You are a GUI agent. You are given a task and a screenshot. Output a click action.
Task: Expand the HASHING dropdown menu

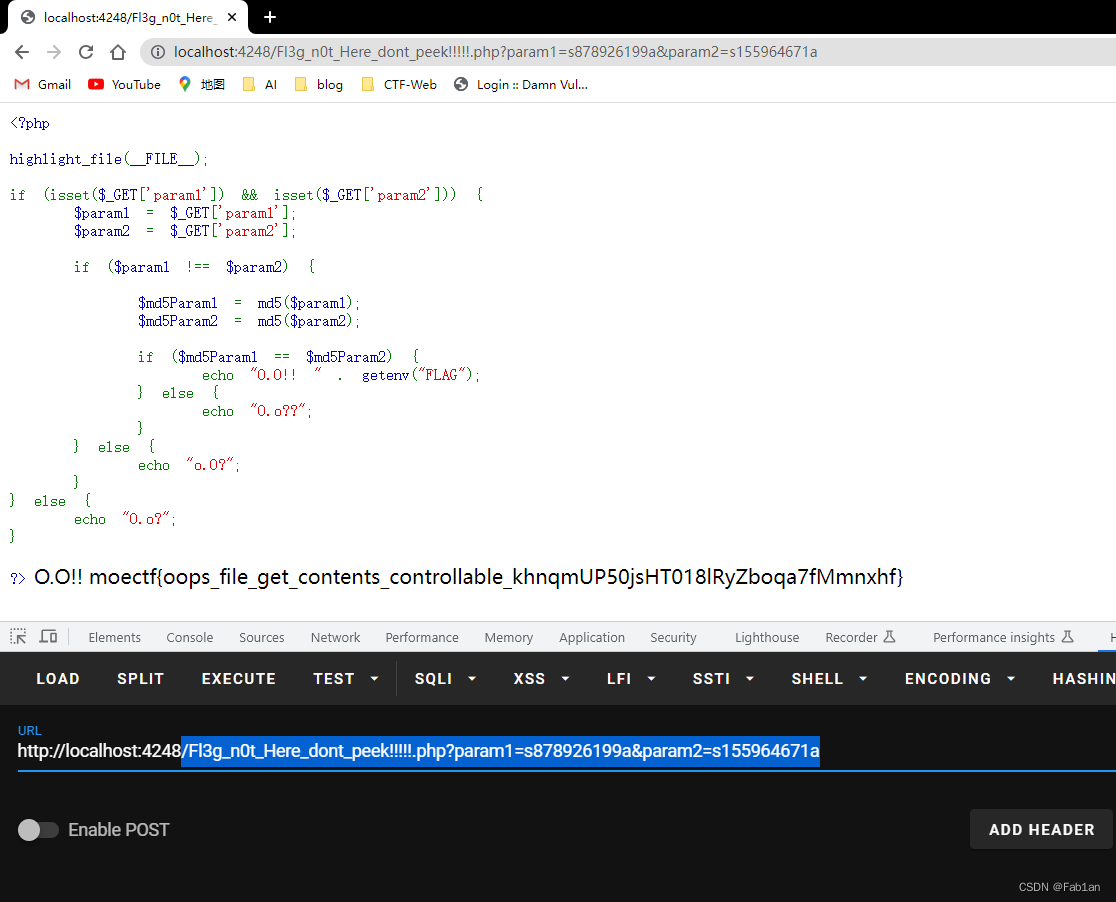(x=1083, y=678)
